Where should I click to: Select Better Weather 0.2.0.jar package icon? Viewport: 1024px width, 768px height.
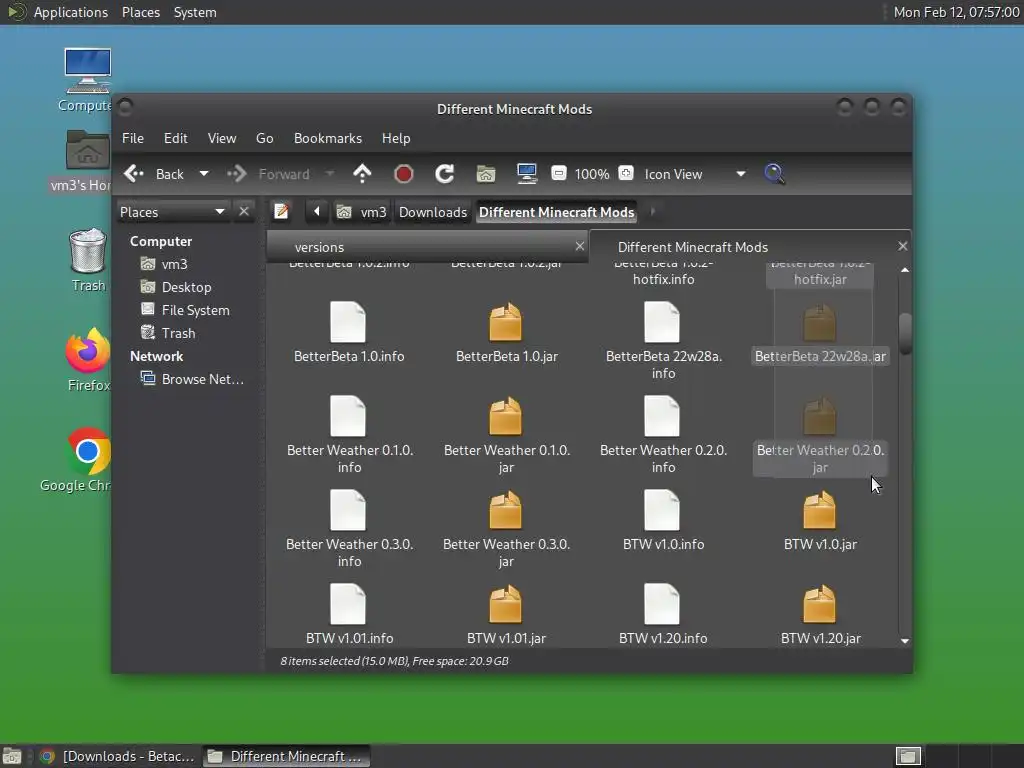(x=820, y=416)
